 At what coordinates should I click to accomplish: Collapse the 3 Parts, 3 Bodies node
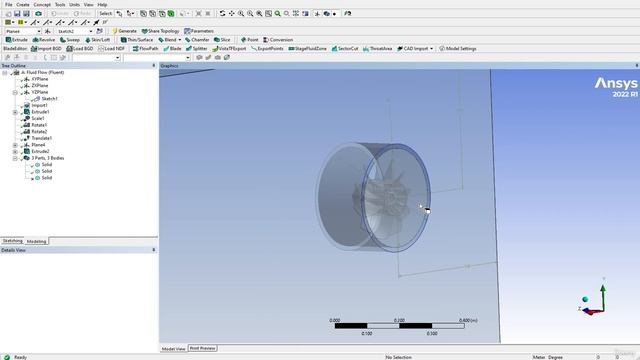click(15, 158)
